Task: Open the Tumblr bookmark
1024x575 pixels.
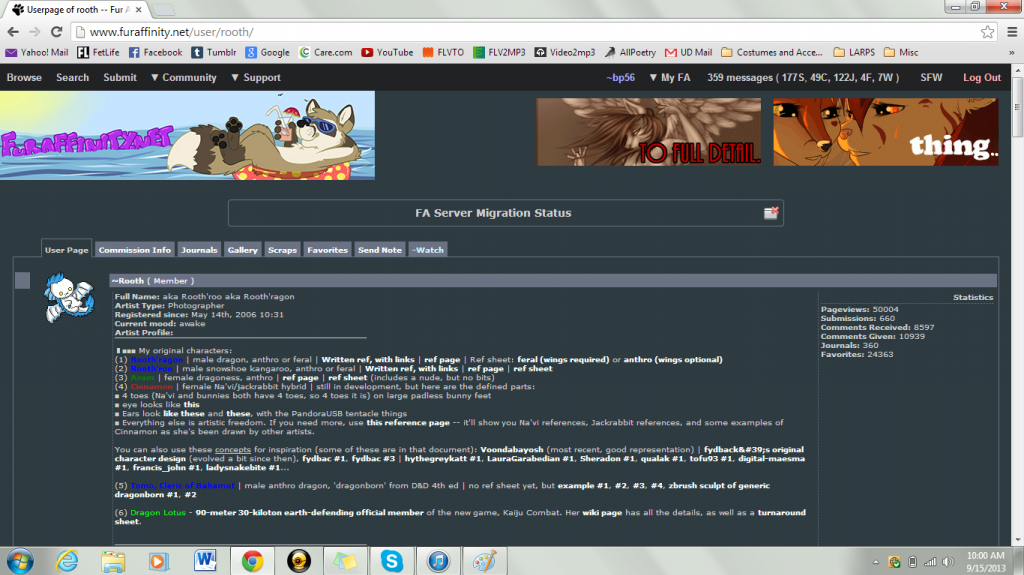Action: tap(214, 52)
